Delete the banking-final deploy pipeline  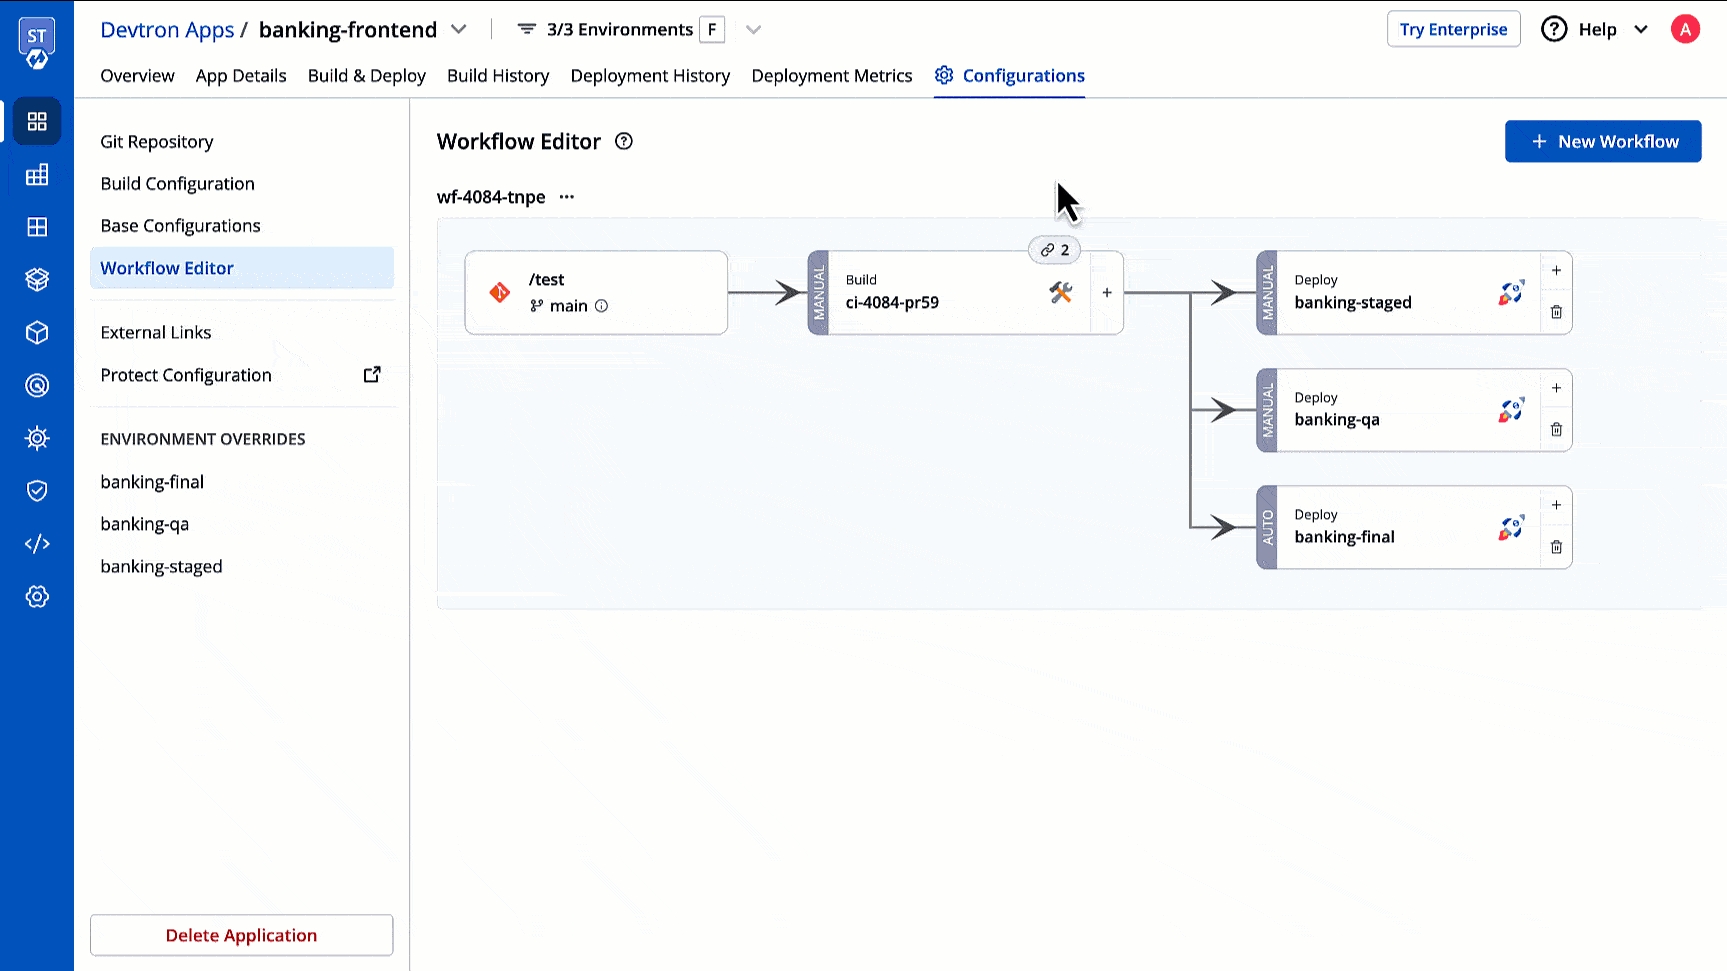tap(1556, 547)
